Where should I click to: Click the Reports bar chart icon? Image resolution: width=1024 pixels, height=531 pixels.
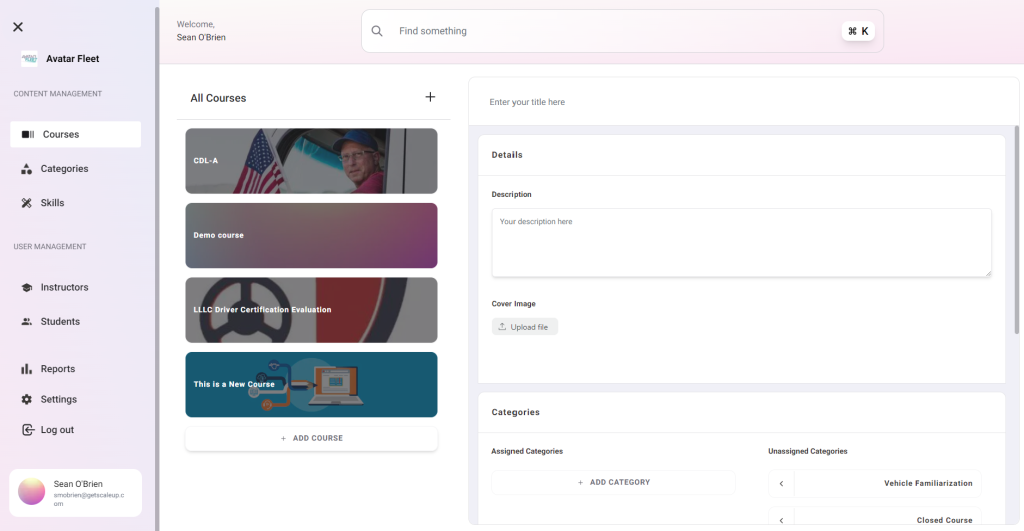[27, 369]
